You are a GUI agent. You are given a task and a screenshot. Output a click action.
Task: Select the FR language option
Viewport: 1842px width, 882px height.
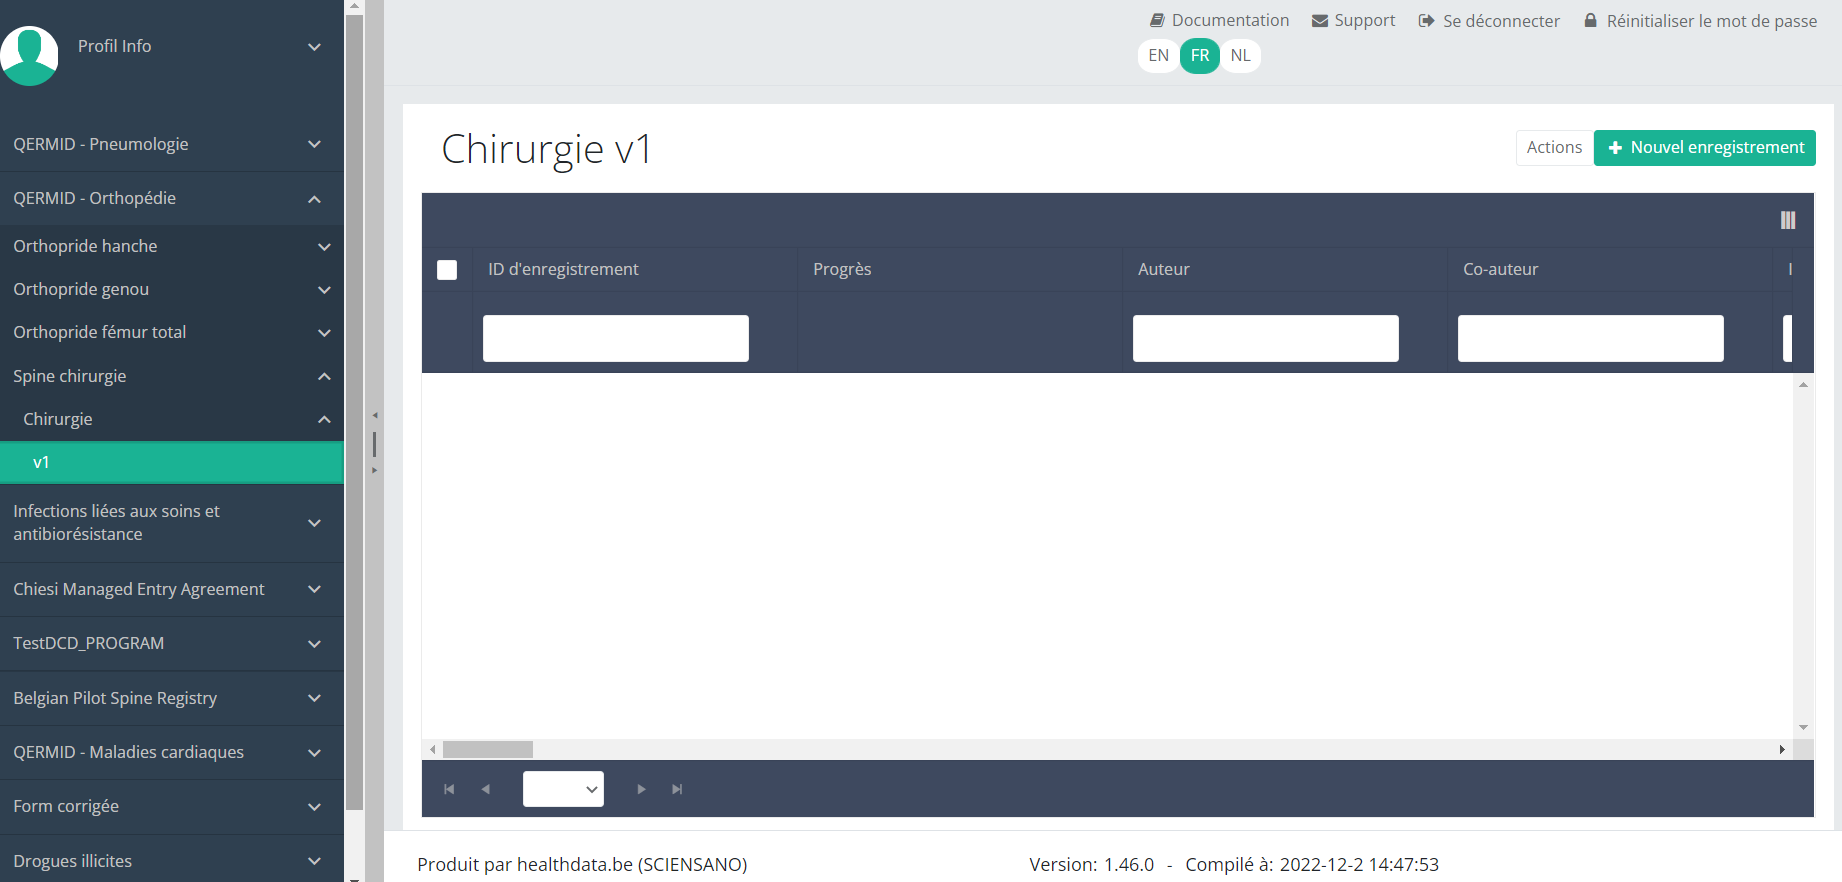(1199, 56)
